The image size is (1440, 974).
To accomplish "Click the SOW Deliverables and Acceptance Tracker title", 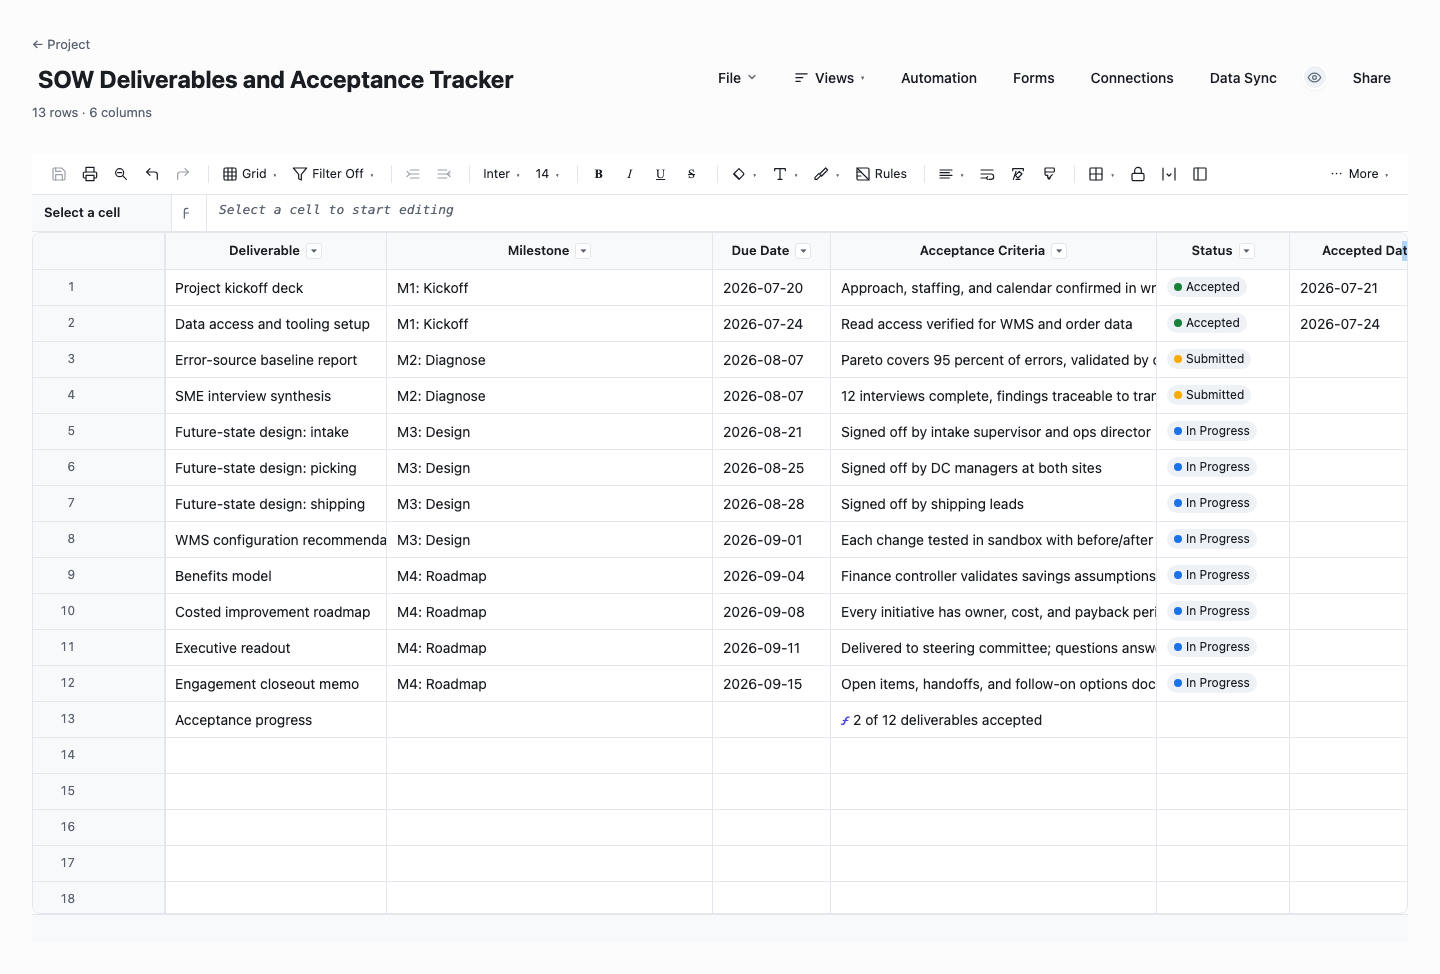I will click(276, 80).
